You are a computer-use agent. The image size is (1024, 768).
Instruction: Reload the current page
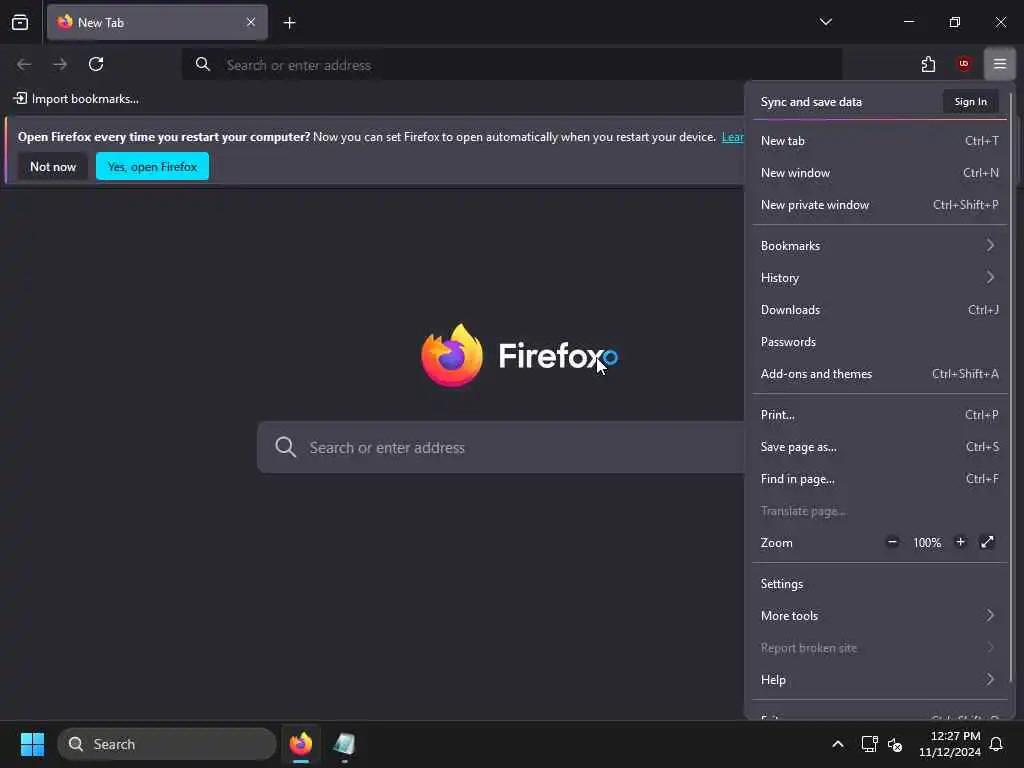click(96, 64)
